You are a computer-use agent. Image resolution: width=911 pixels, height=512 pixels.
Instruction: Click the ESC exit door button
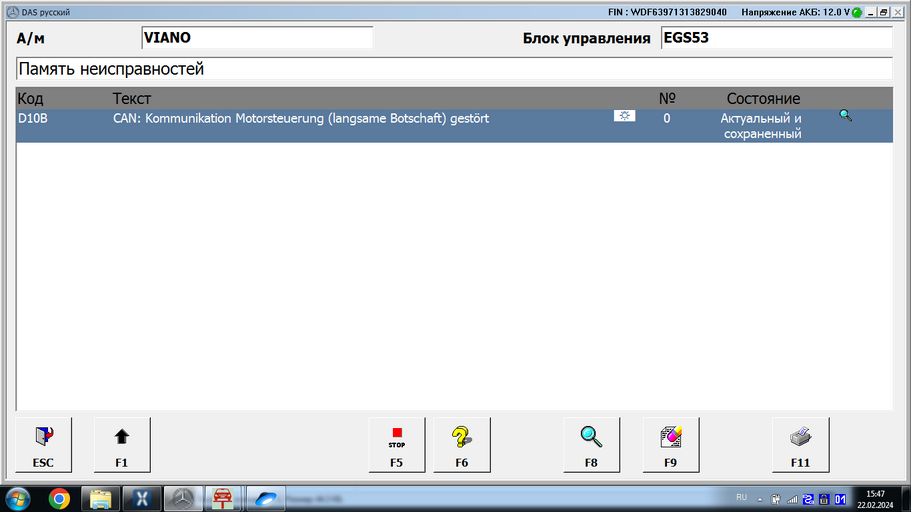44,445
